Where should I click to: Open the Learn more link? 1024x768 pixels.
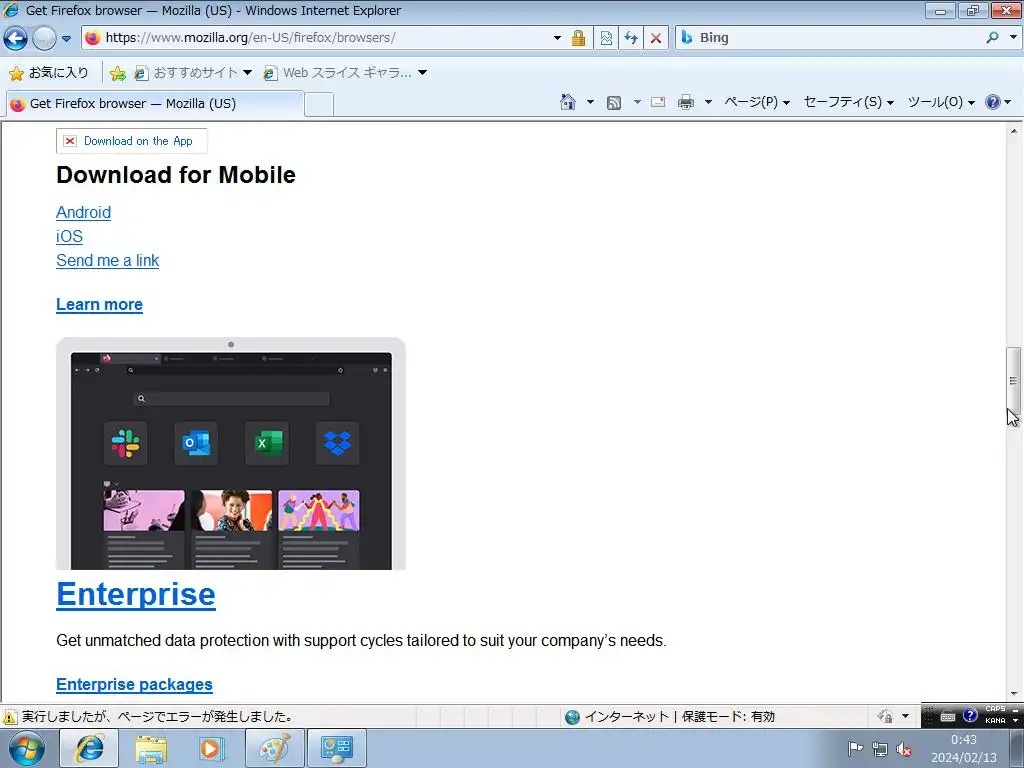click(x=99, y=304)
